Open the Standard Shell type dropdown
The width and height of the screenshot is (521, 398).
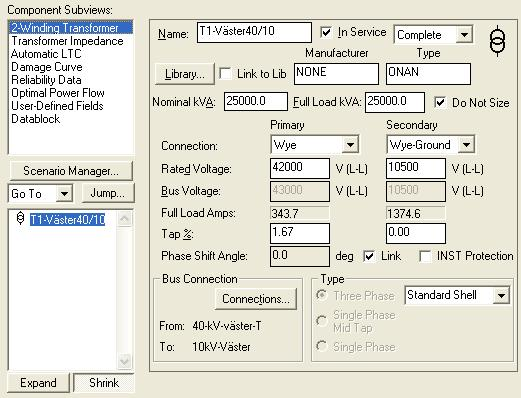(x=501, y=295)
